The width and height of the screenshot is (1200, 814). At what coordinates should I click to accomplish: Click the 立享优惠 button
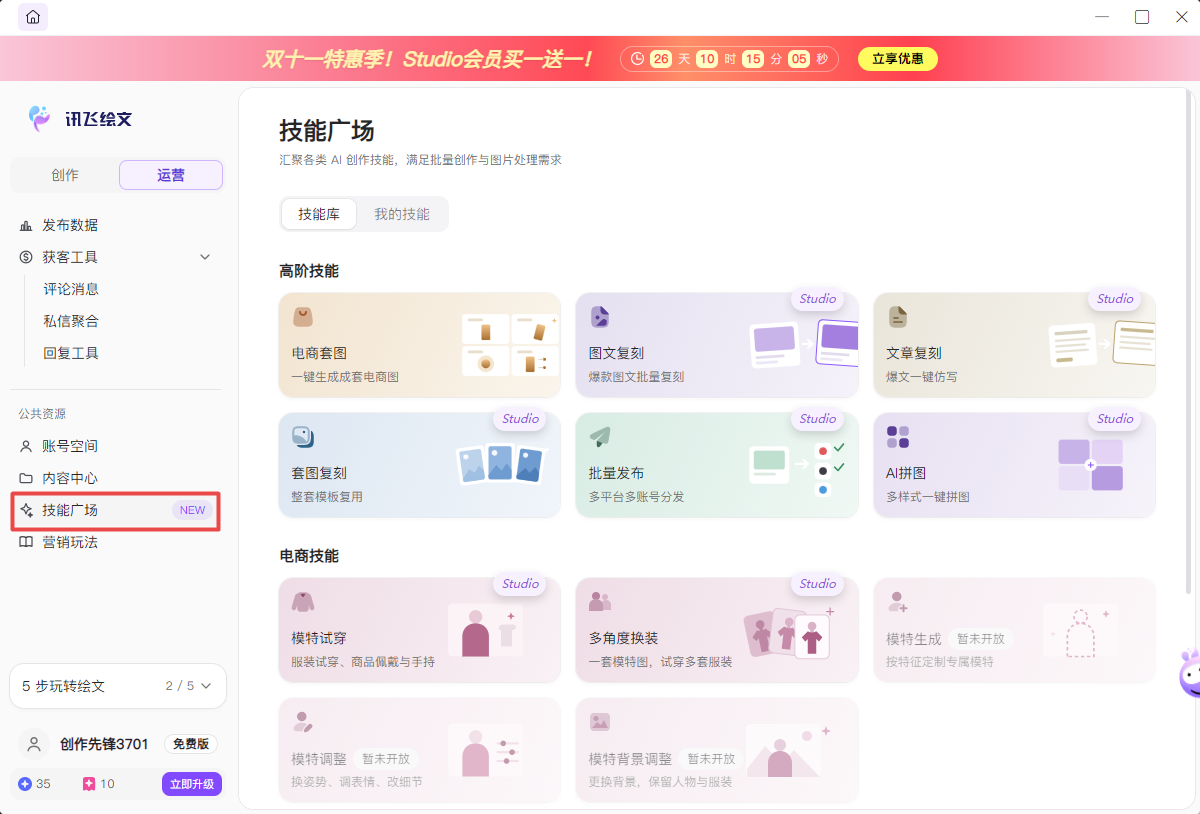(898, 59)
